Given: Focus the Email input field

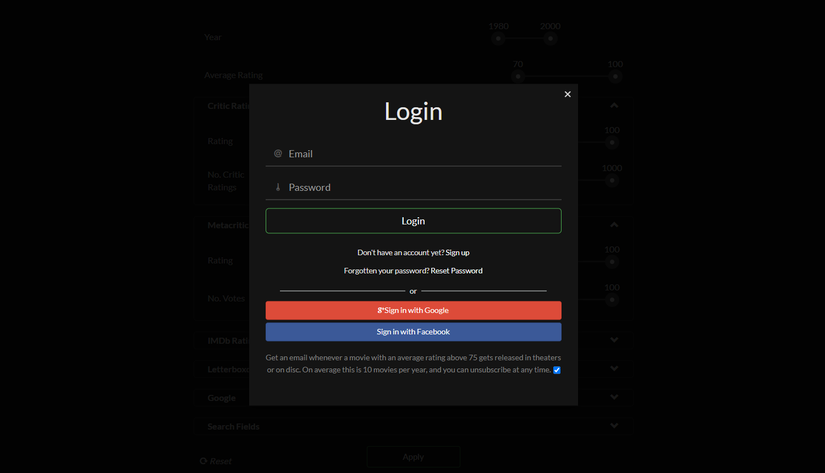Looking at the screenshot, I should 413,154.
